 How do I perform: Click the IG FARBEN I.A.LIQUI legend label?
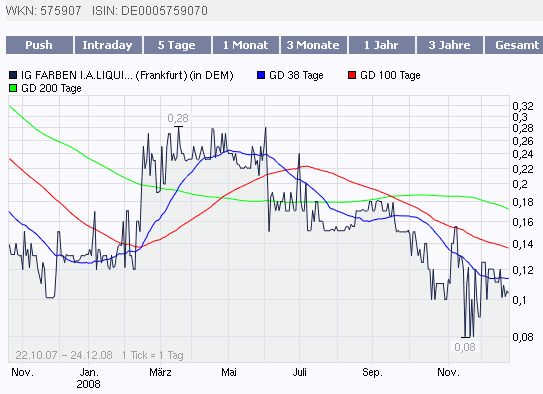(x=127, y=75)
